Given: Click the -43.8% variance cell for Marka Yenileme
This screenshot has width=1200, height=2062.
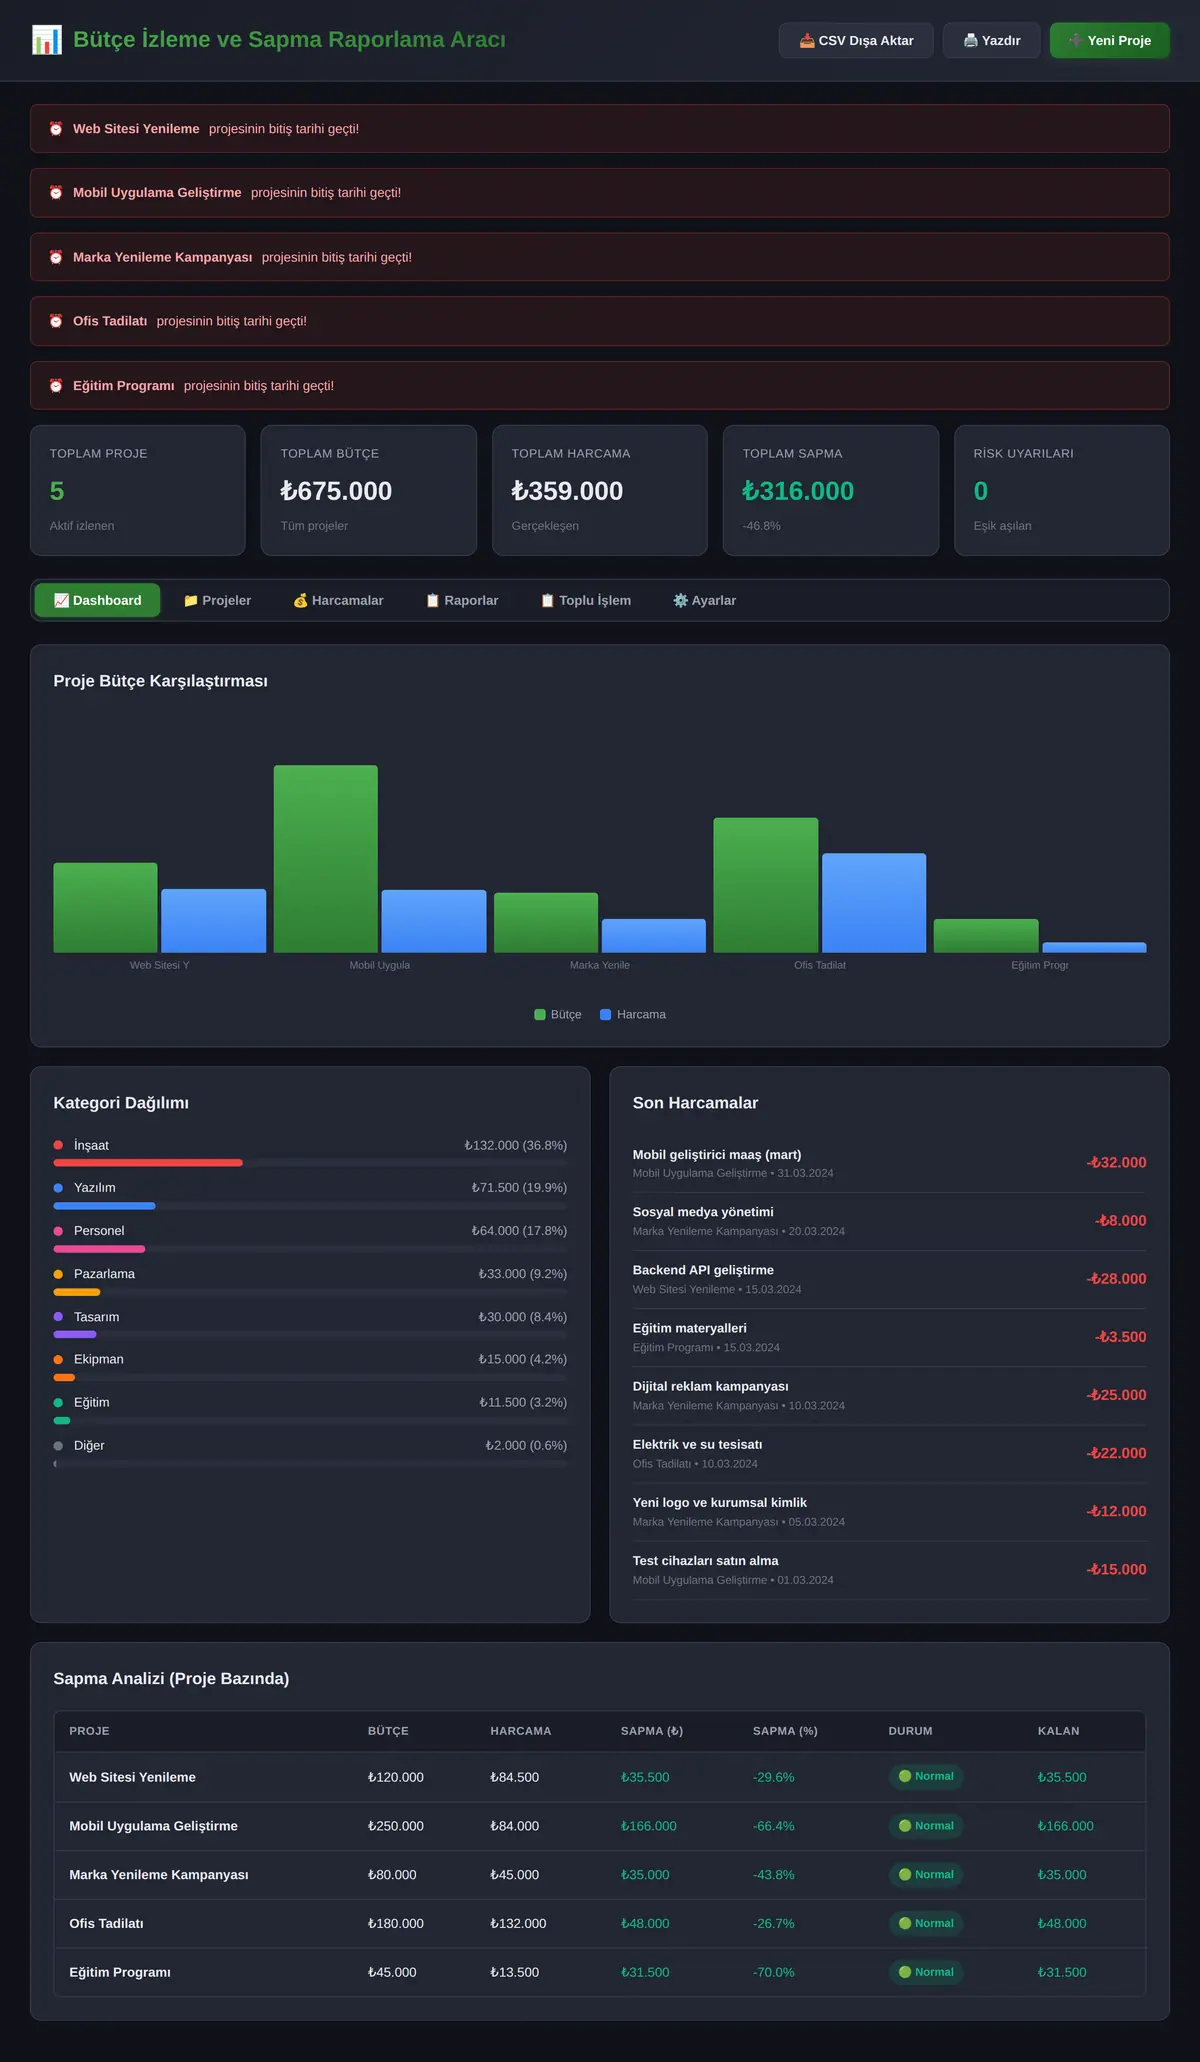Looking at the screenshot, I should [x=774, y=1875].
